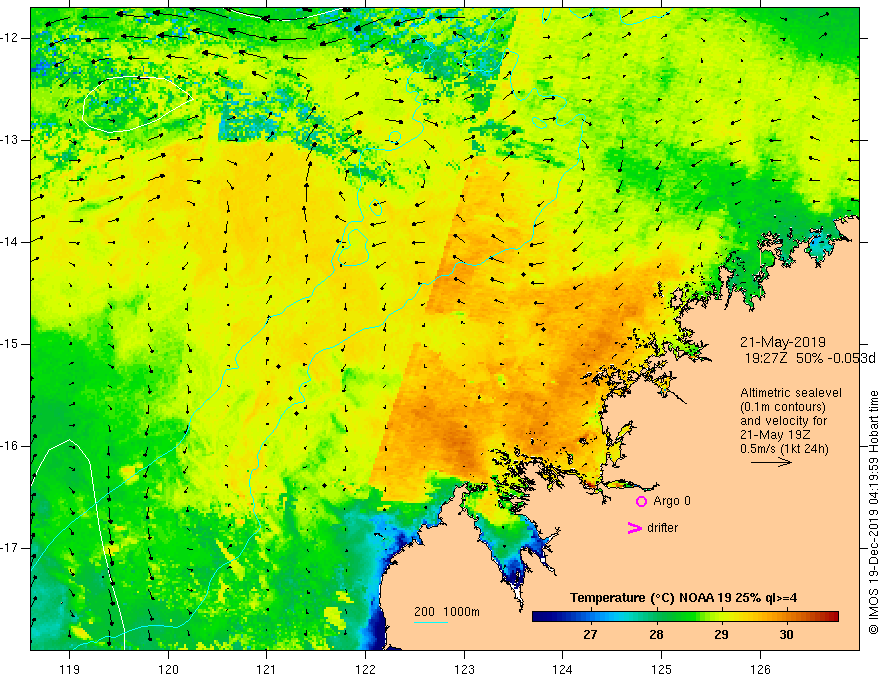
Task: Click colorbar tick label 28
Action: [x=656, y=635]
